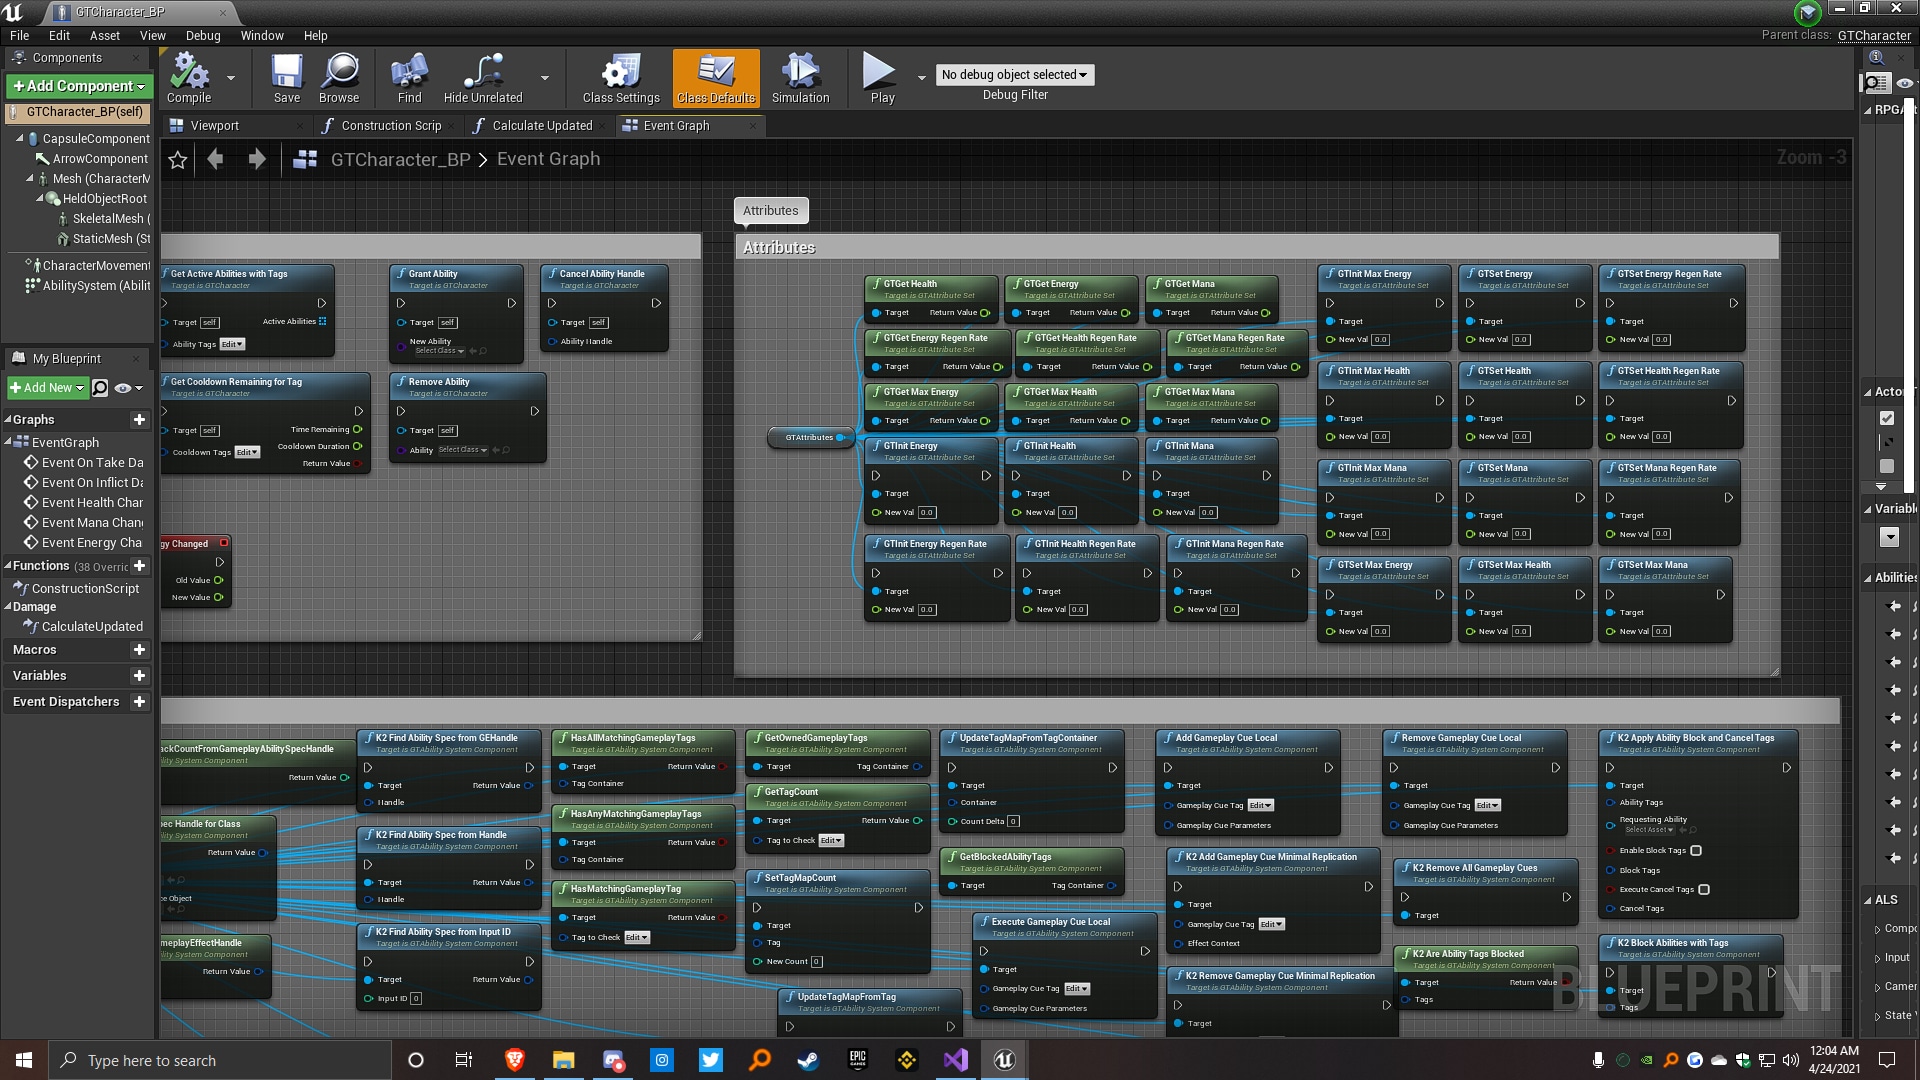The image size is (1920, 1080).
Task: Toggle Enable Block Tags checkbox
Action: pyautogui.click(x=1696, y=851)
